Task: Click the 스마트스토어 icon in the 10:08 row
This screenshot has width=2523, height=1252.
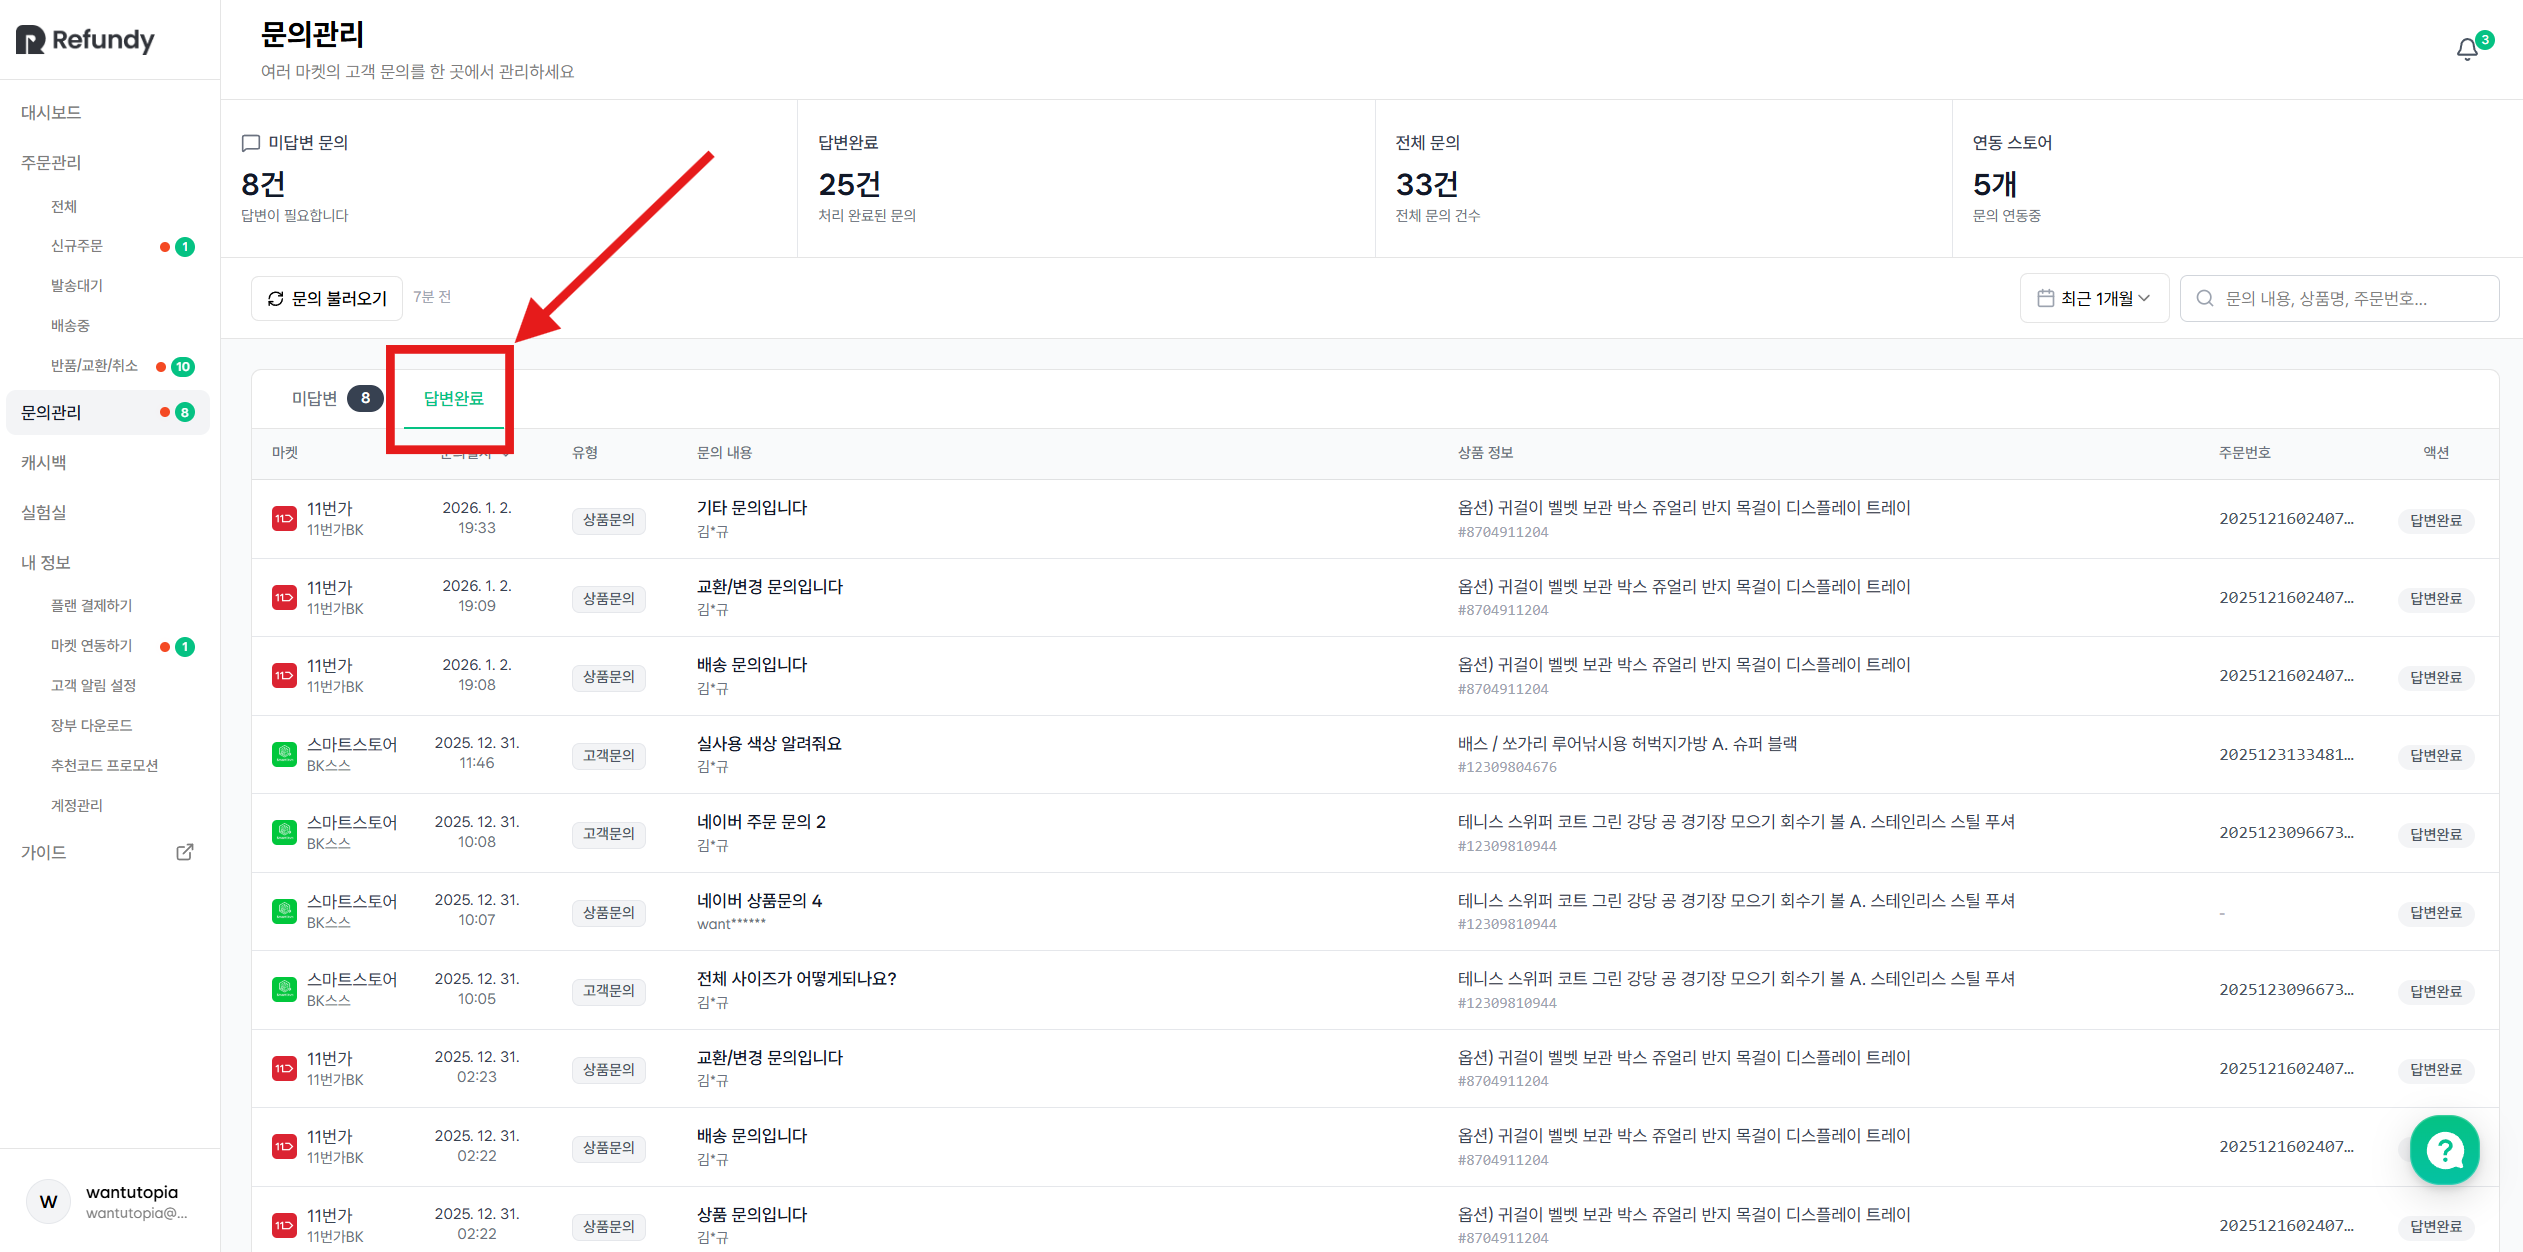Action: [x=284, y=832]
